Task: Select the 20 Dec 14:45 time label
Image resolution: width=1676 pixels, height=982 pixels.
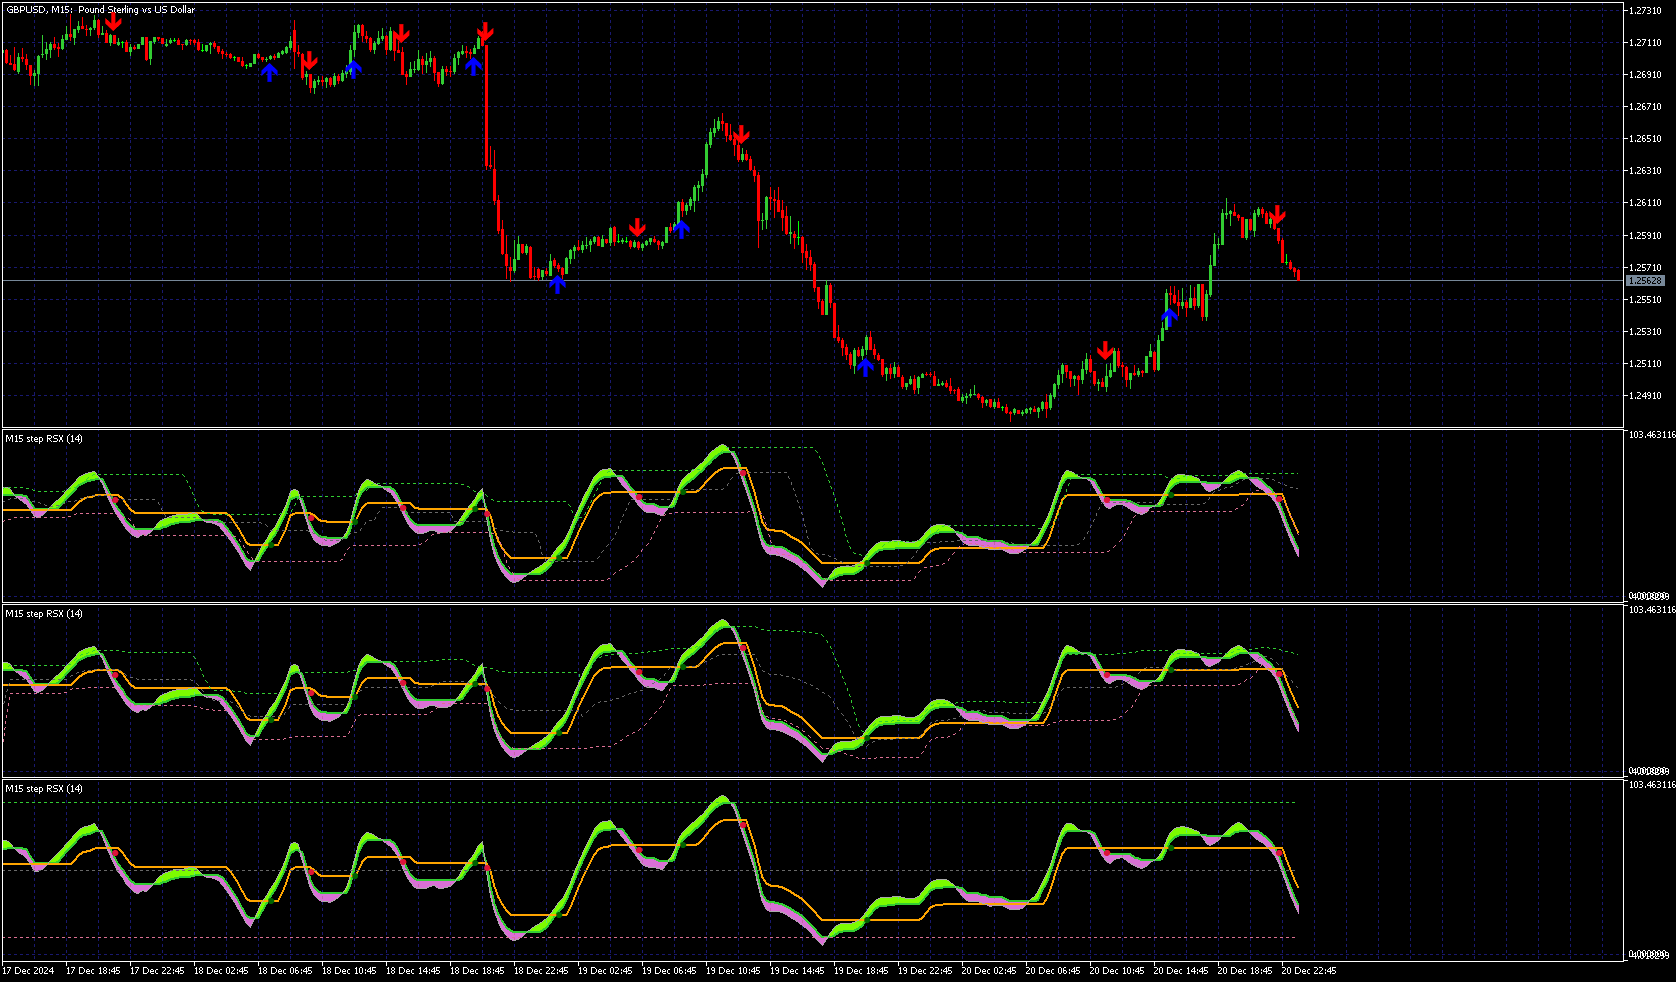Action: point(1181,970)
